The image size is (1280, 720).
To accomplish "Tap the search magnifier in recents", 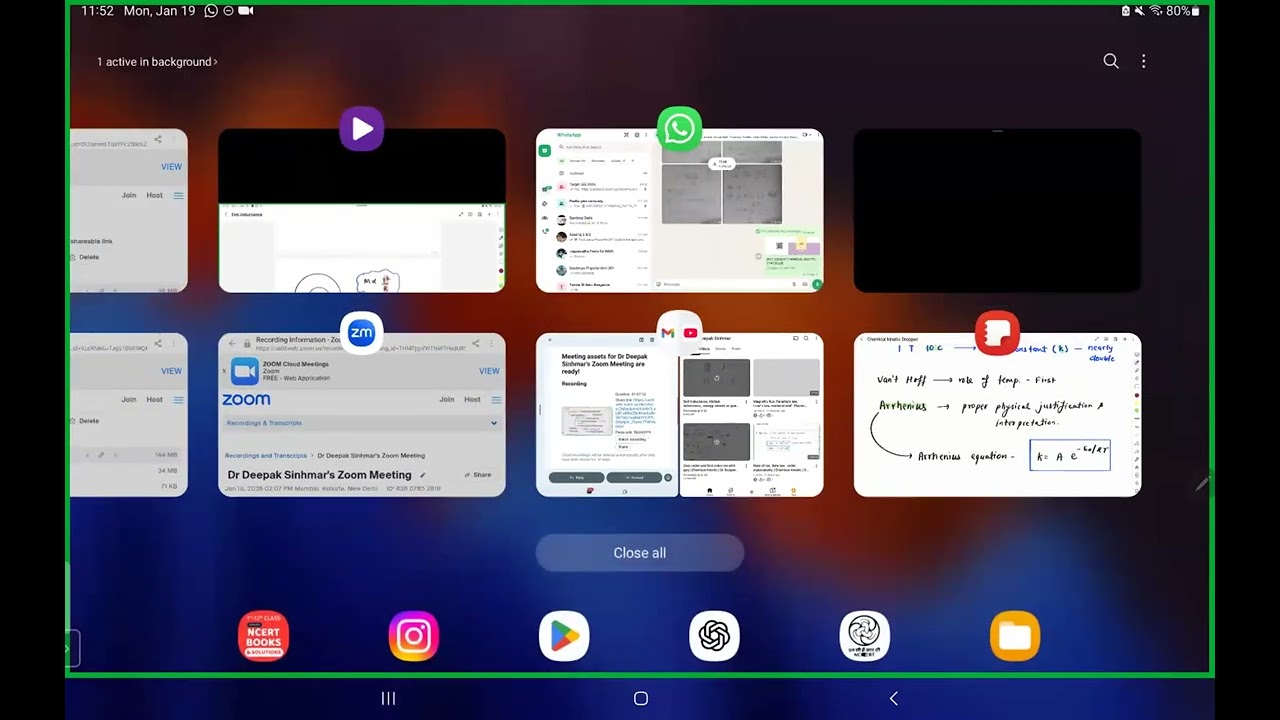I will [x=1111, y=61].
